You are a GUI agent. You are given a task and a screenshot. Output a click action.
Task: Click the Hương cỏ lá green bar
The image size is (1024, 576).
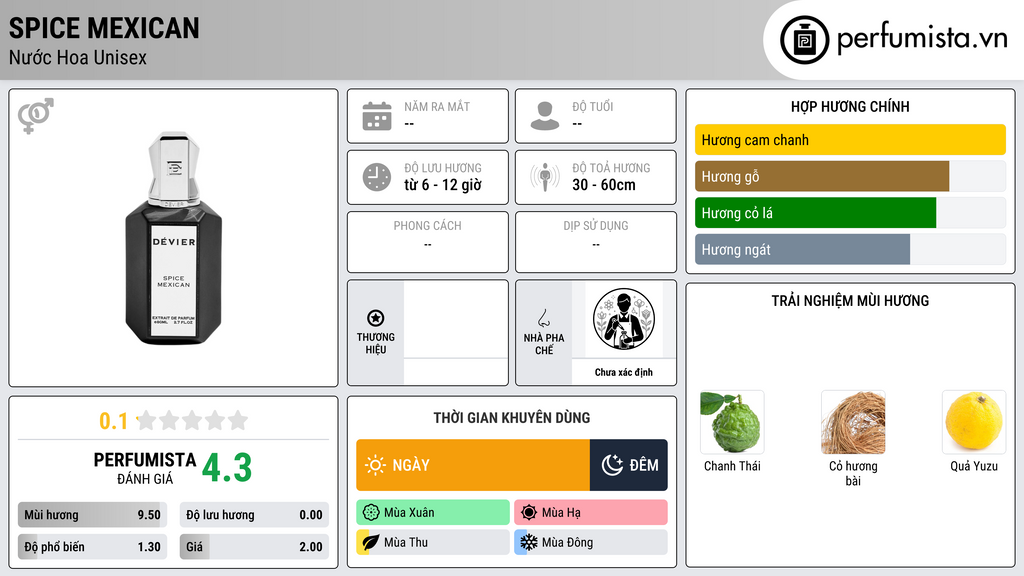[815, 213]
